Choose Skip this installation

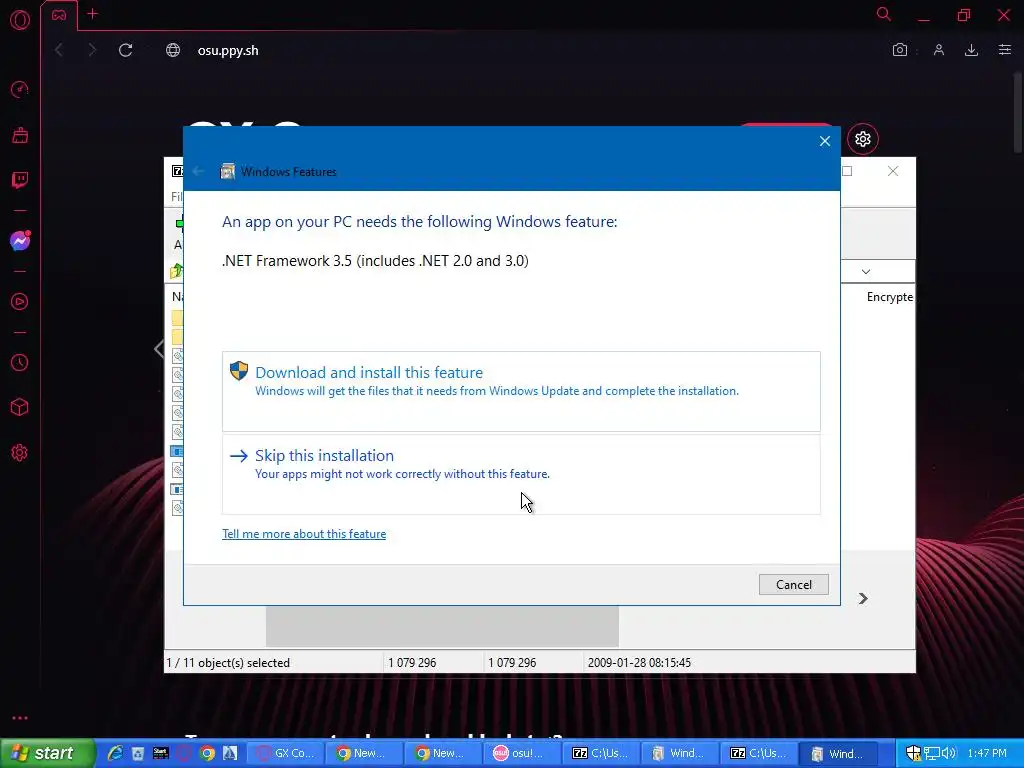[521, 474]
